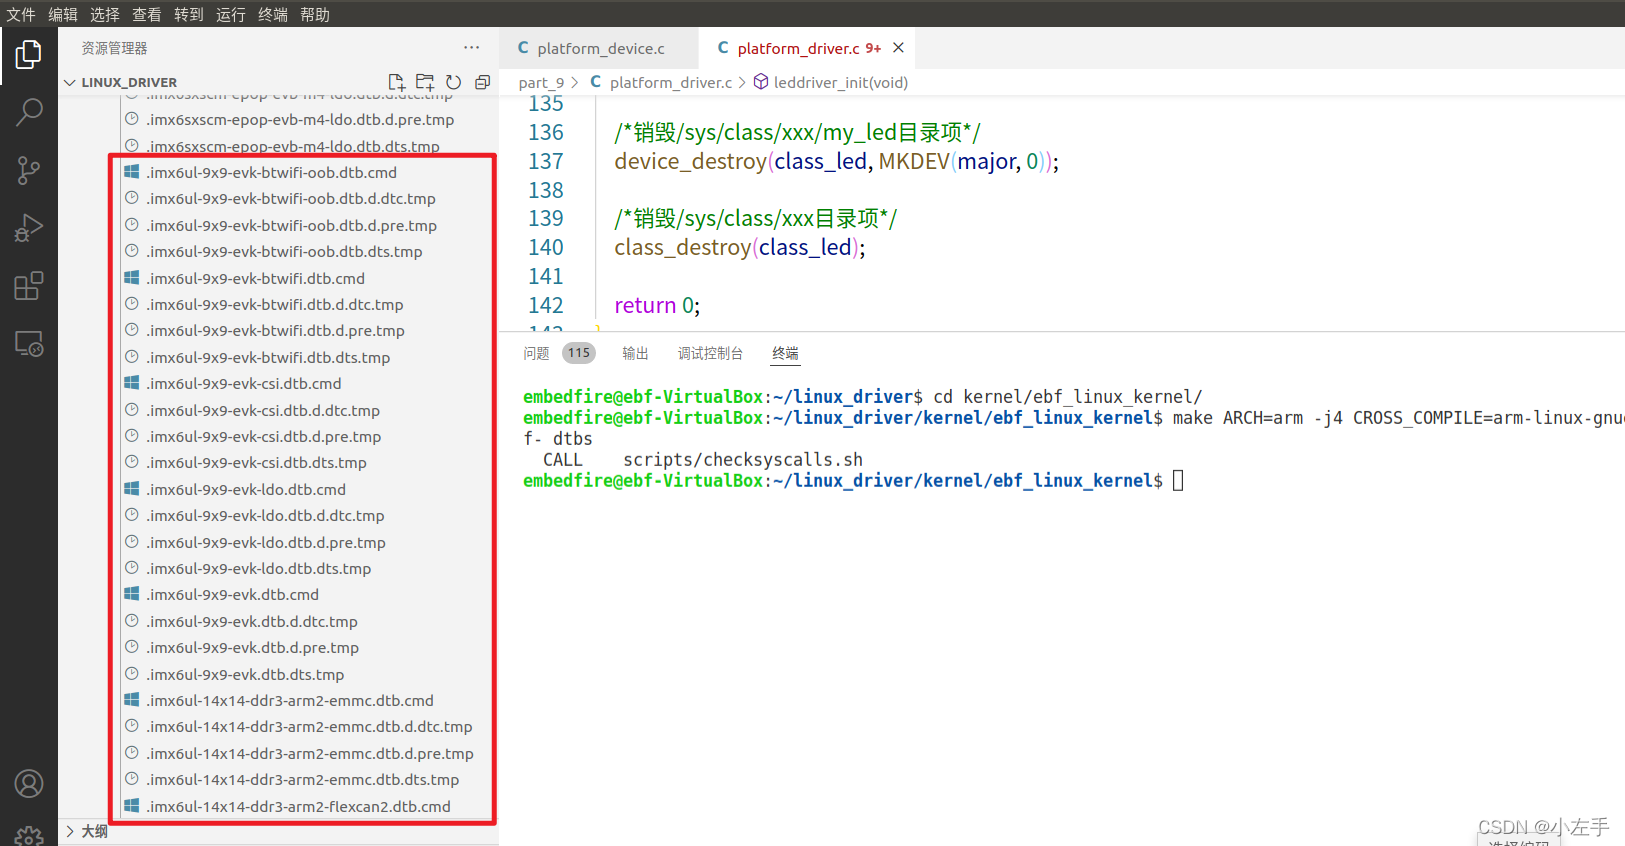Viewport: 1625px width, 846px height.
Task: Open the 终端 menu
Action: pyautogui.click(x=273, y=14)
